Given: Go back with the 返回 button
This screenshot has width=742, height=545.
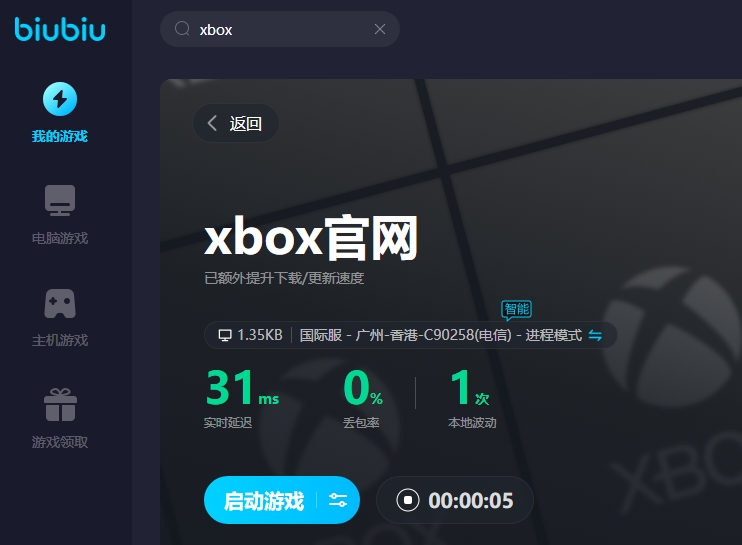Looking at the screenshot, I should click(x=236, y=123).
